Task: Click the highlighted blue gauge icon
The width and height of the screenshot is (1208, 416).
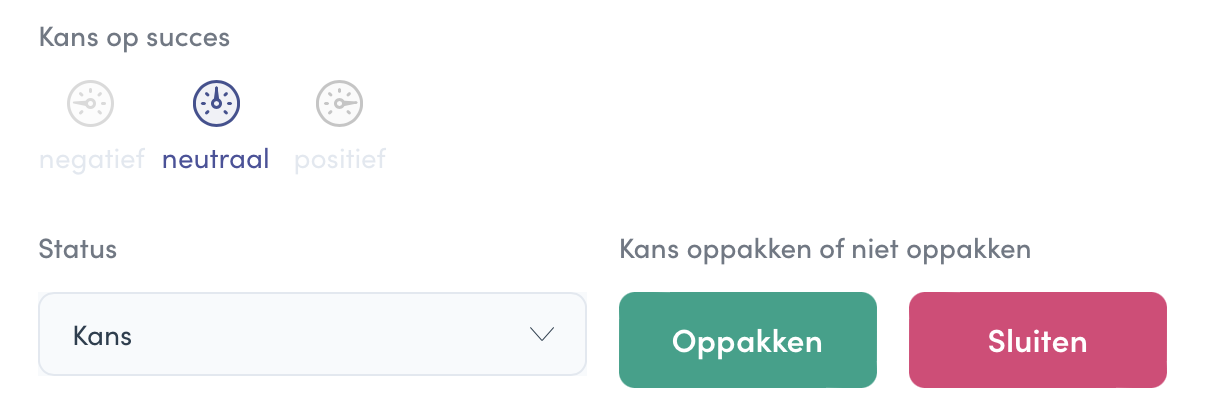Action: 216,102
